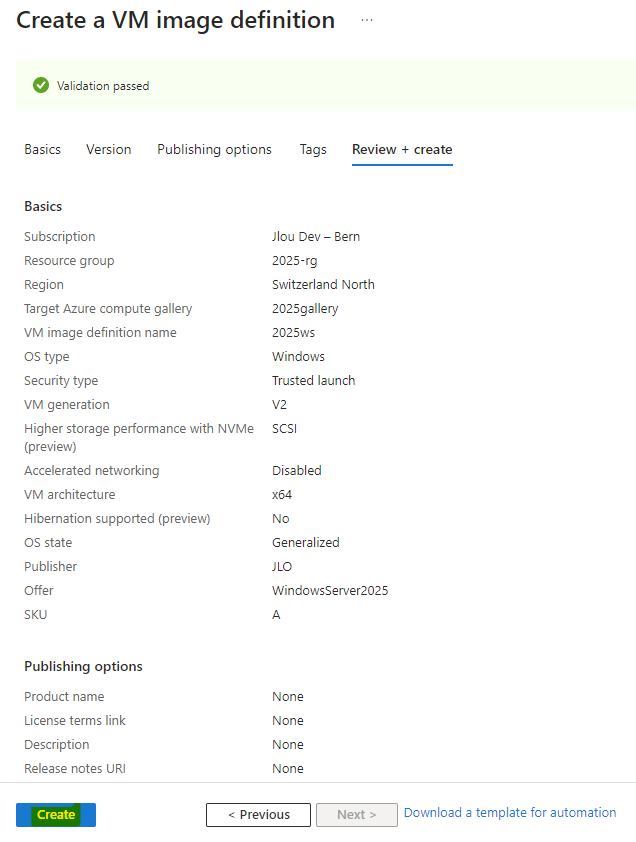The height and width of the screenshot is (842, 636).
Task: Select the Review + create tab
Action: (x=402, y=149)
